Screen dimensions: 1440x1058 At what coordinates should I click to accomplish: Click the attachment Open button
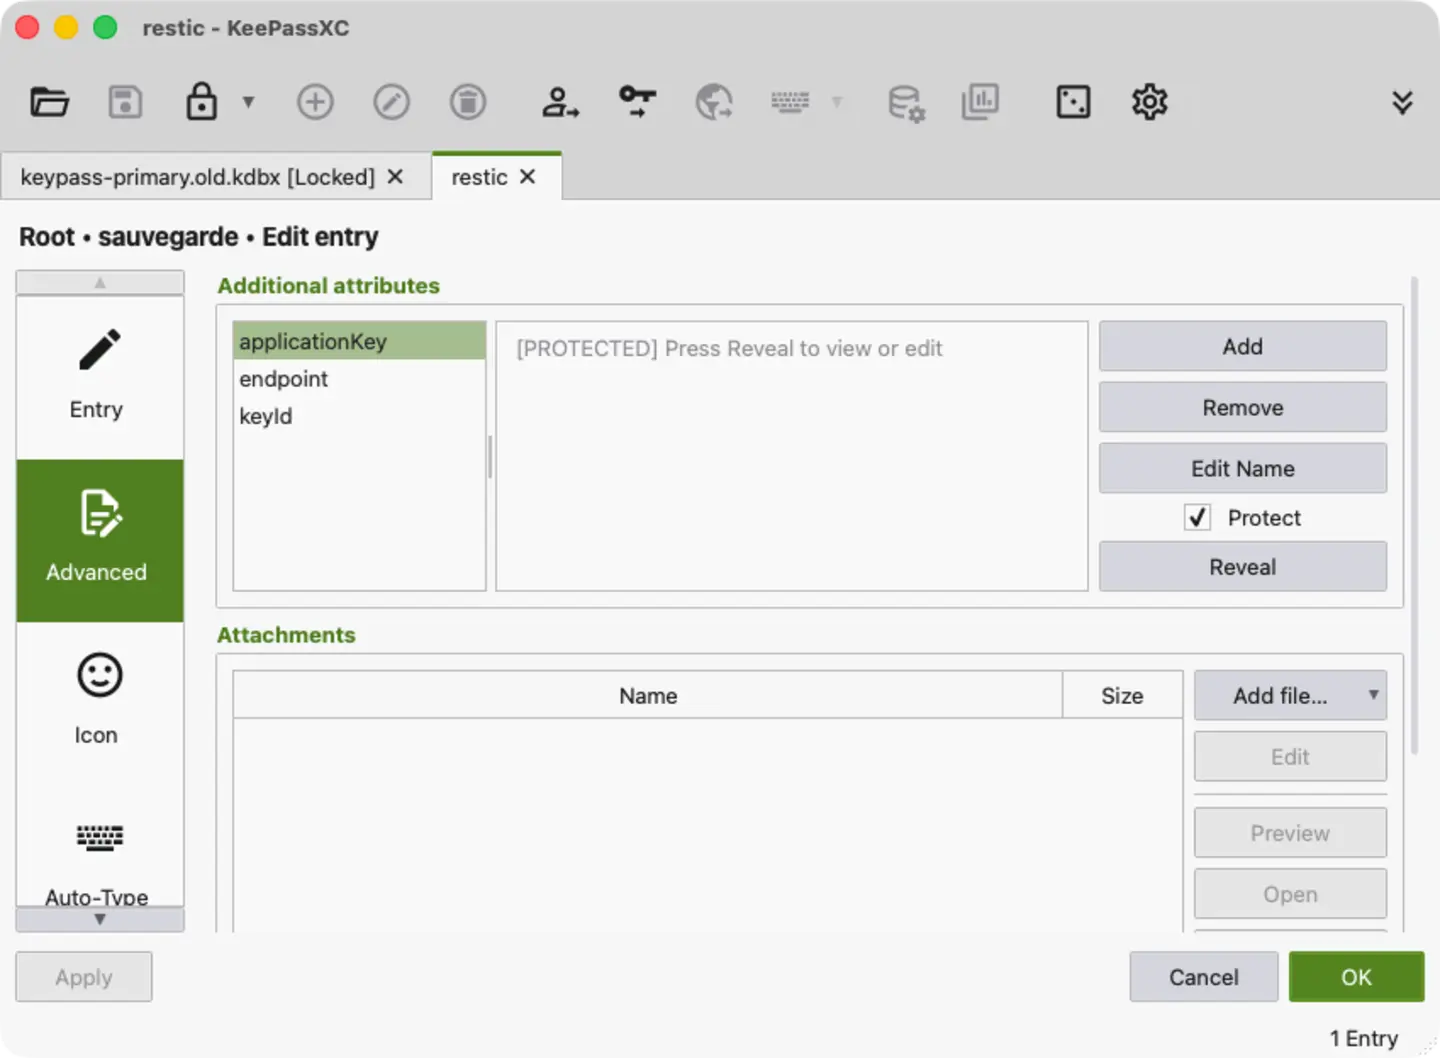(1290, 894)
